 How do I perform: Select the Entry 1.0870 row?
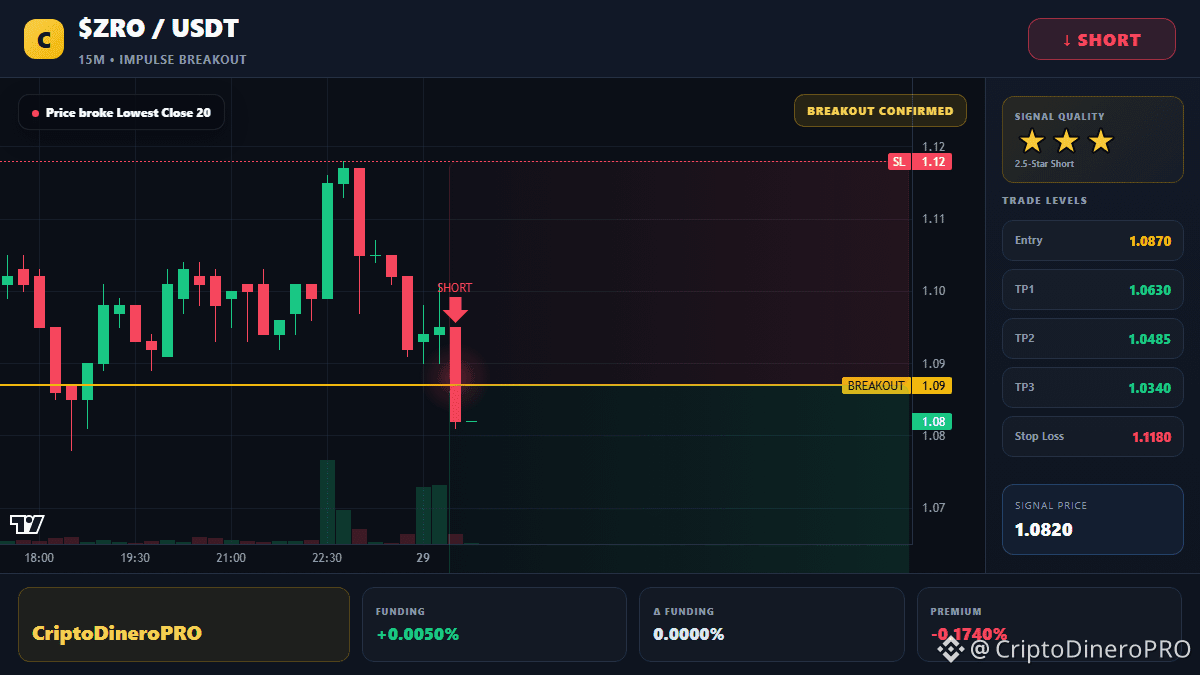[1092, 241]
